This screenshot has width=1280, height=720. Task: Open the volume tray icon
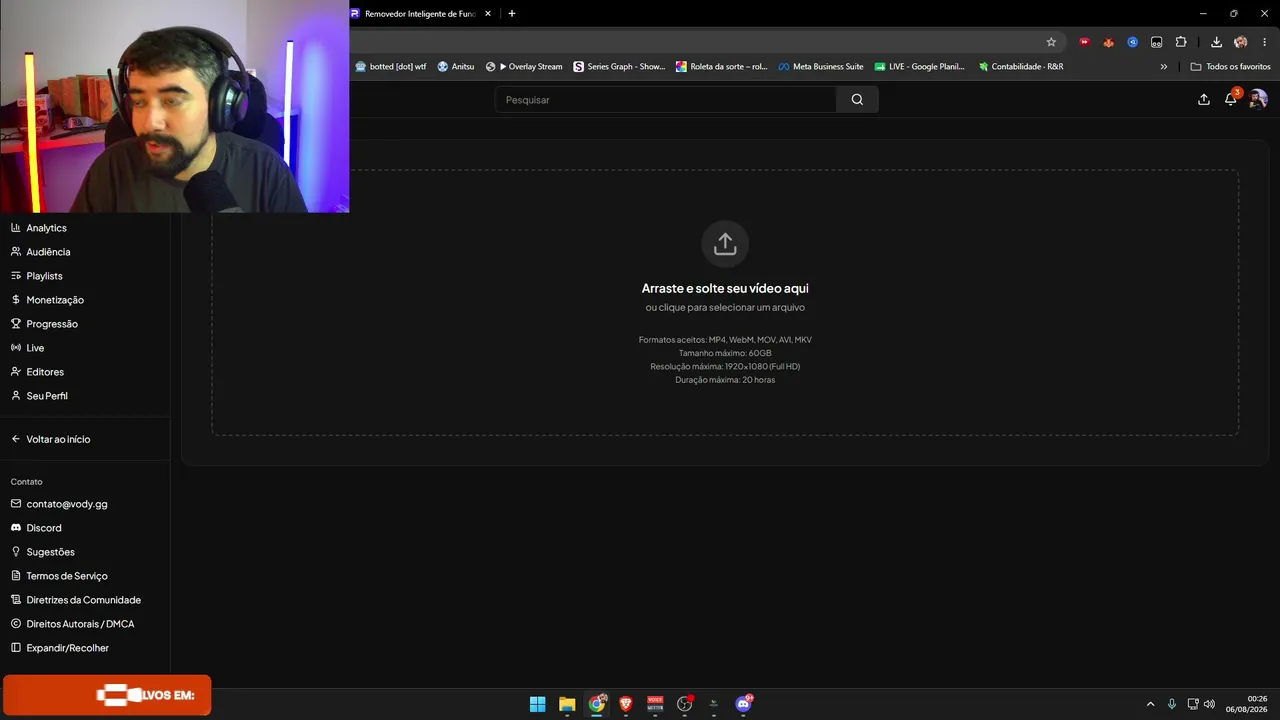(x=1210, y=704)
